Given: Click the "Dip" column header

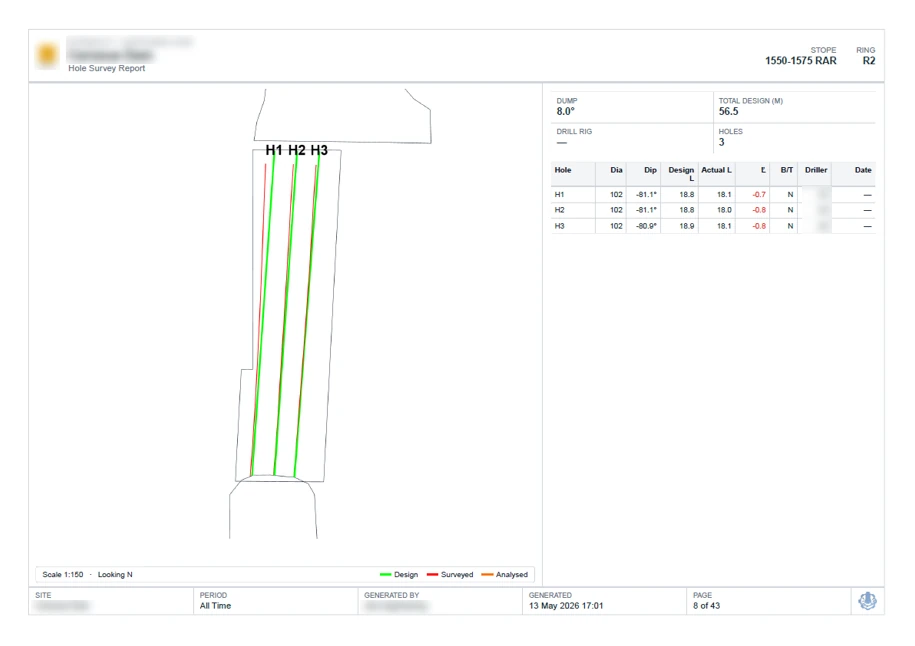Looking at the screenshot, I should pyautogui.click(x=650, y=170).
